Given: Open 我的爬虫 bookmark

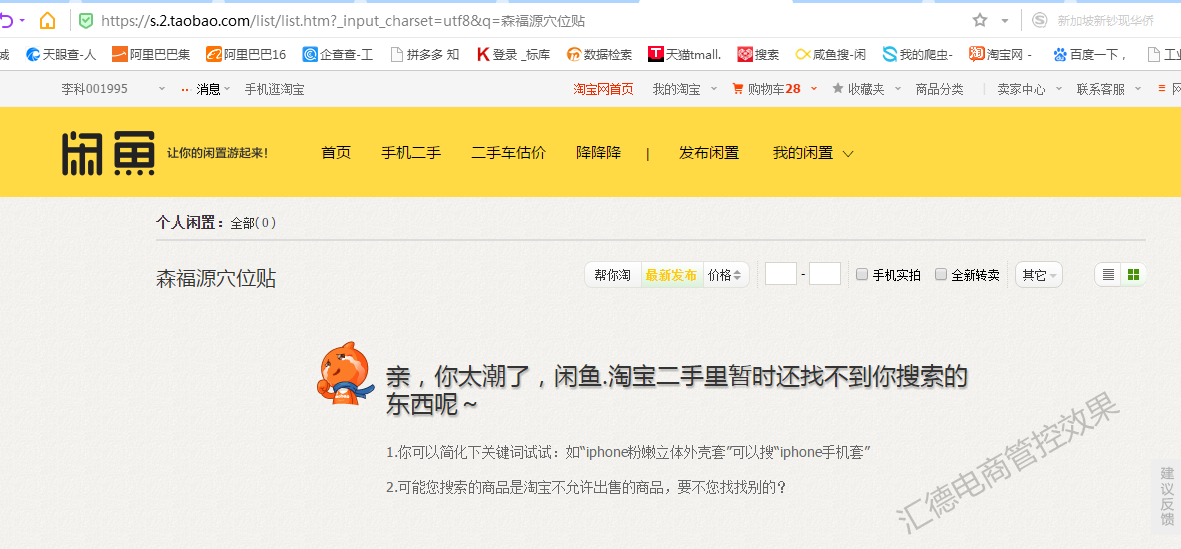Looking at the screenshot, I should pyautogui.click(x=917, y=54).
